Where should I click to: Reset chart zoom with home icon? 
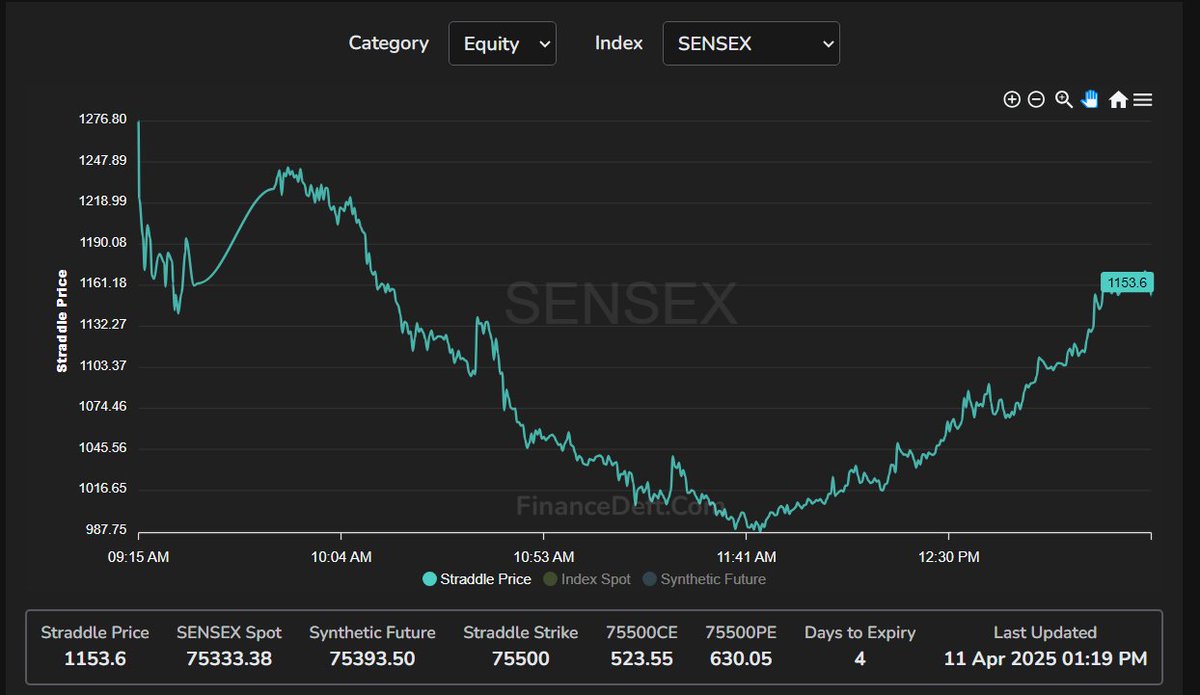click(1118, 99)
